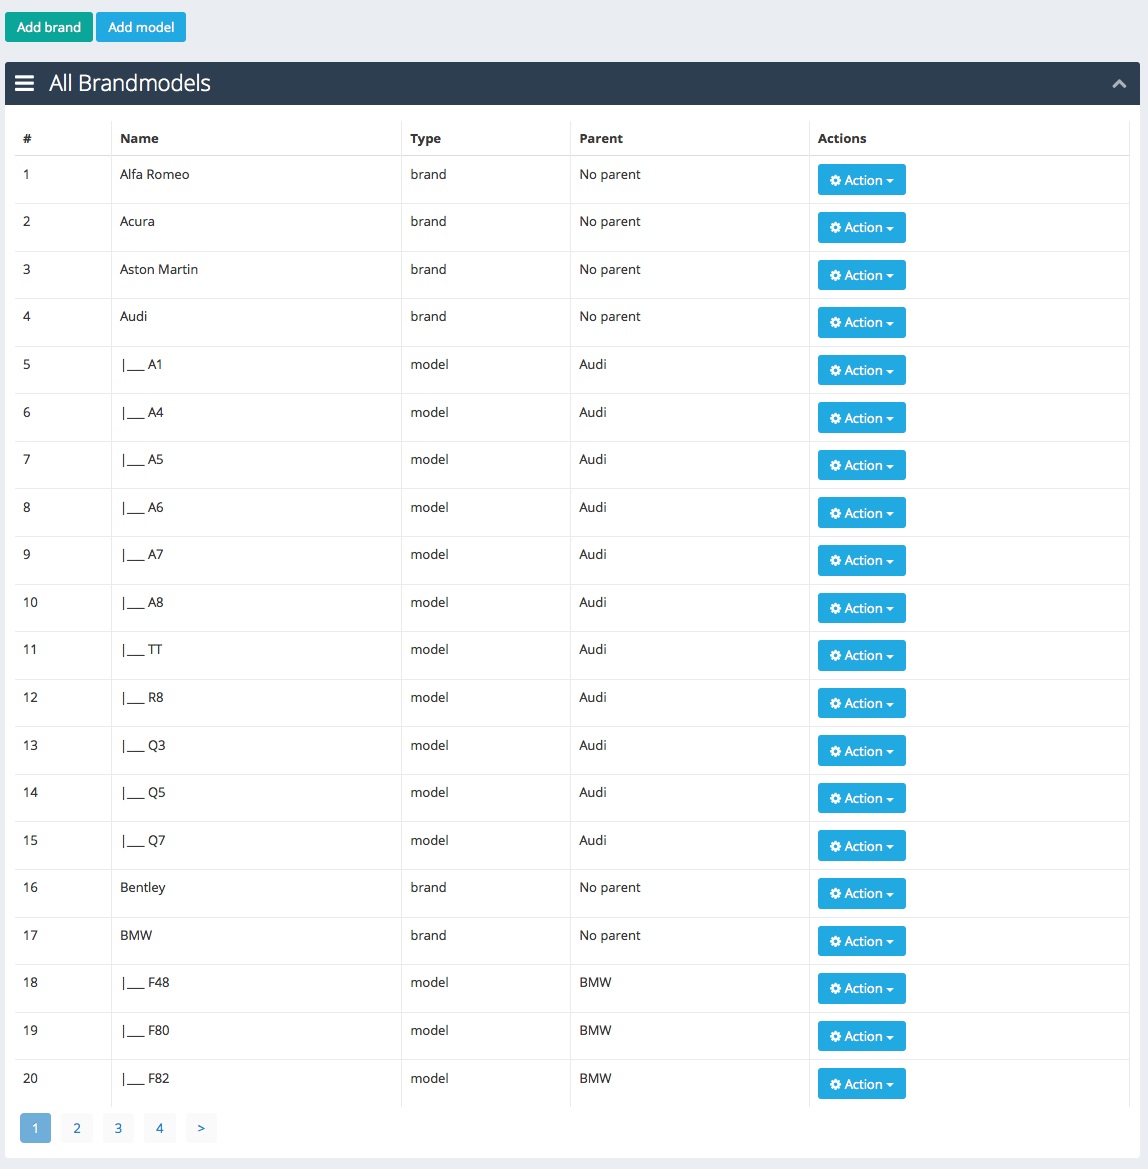
Task: Click the next page arrow
Action: click(201, 1128)
